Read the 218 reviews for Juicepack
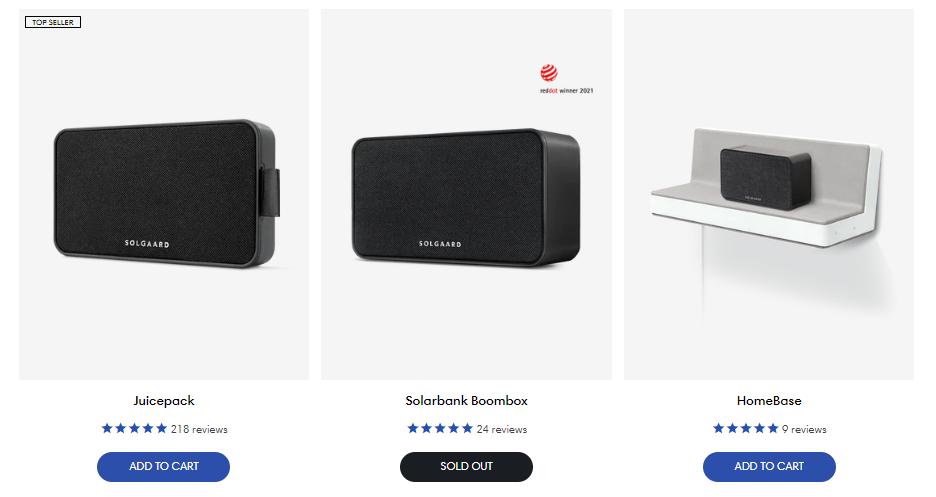The image size is (936, 497). point(199,429)
